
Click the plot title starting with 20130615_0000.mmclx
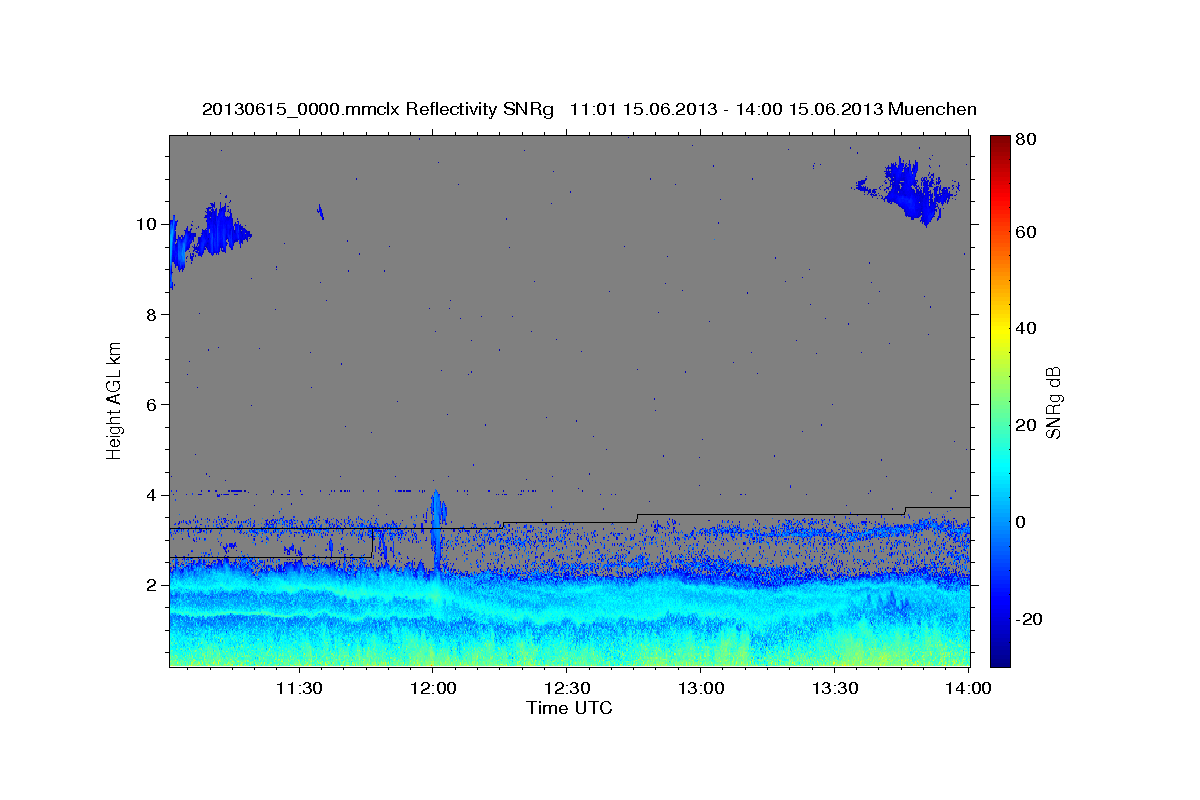click(x=589, y=109)
